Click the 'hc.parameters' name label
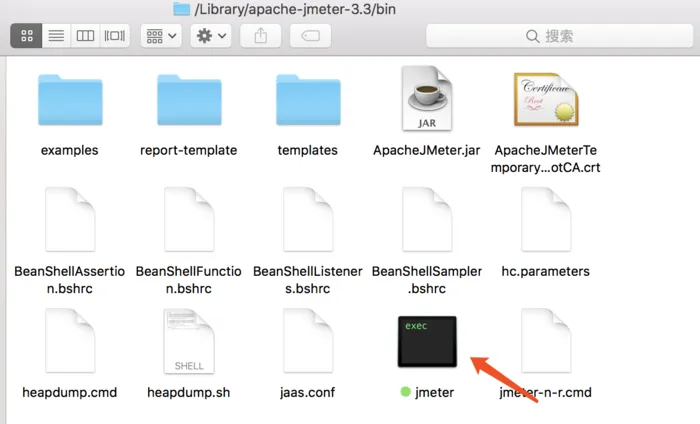This screenshot has height=424, width=700. [546, 271]
